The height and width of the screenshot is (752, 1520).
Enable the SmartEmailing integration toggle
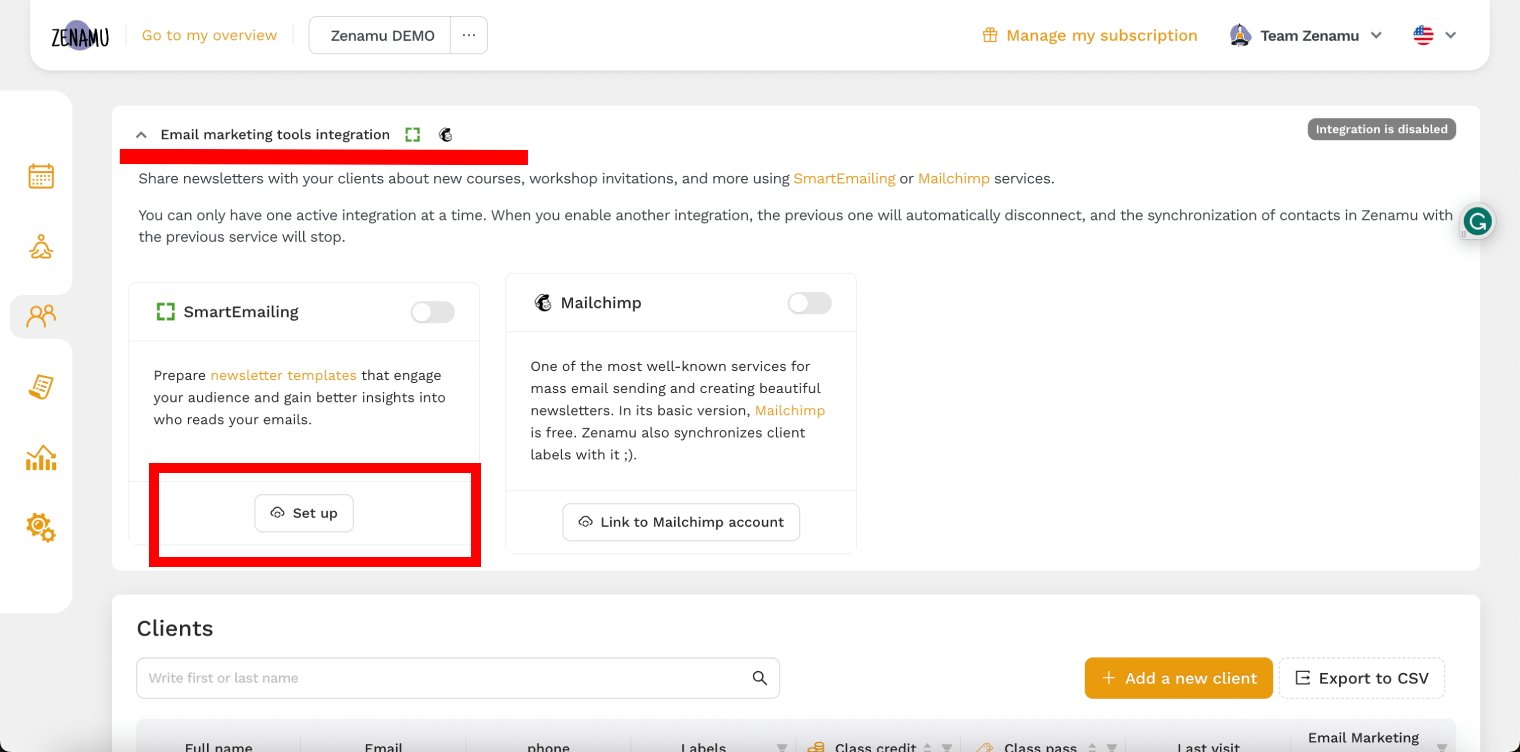pos(432,312)
